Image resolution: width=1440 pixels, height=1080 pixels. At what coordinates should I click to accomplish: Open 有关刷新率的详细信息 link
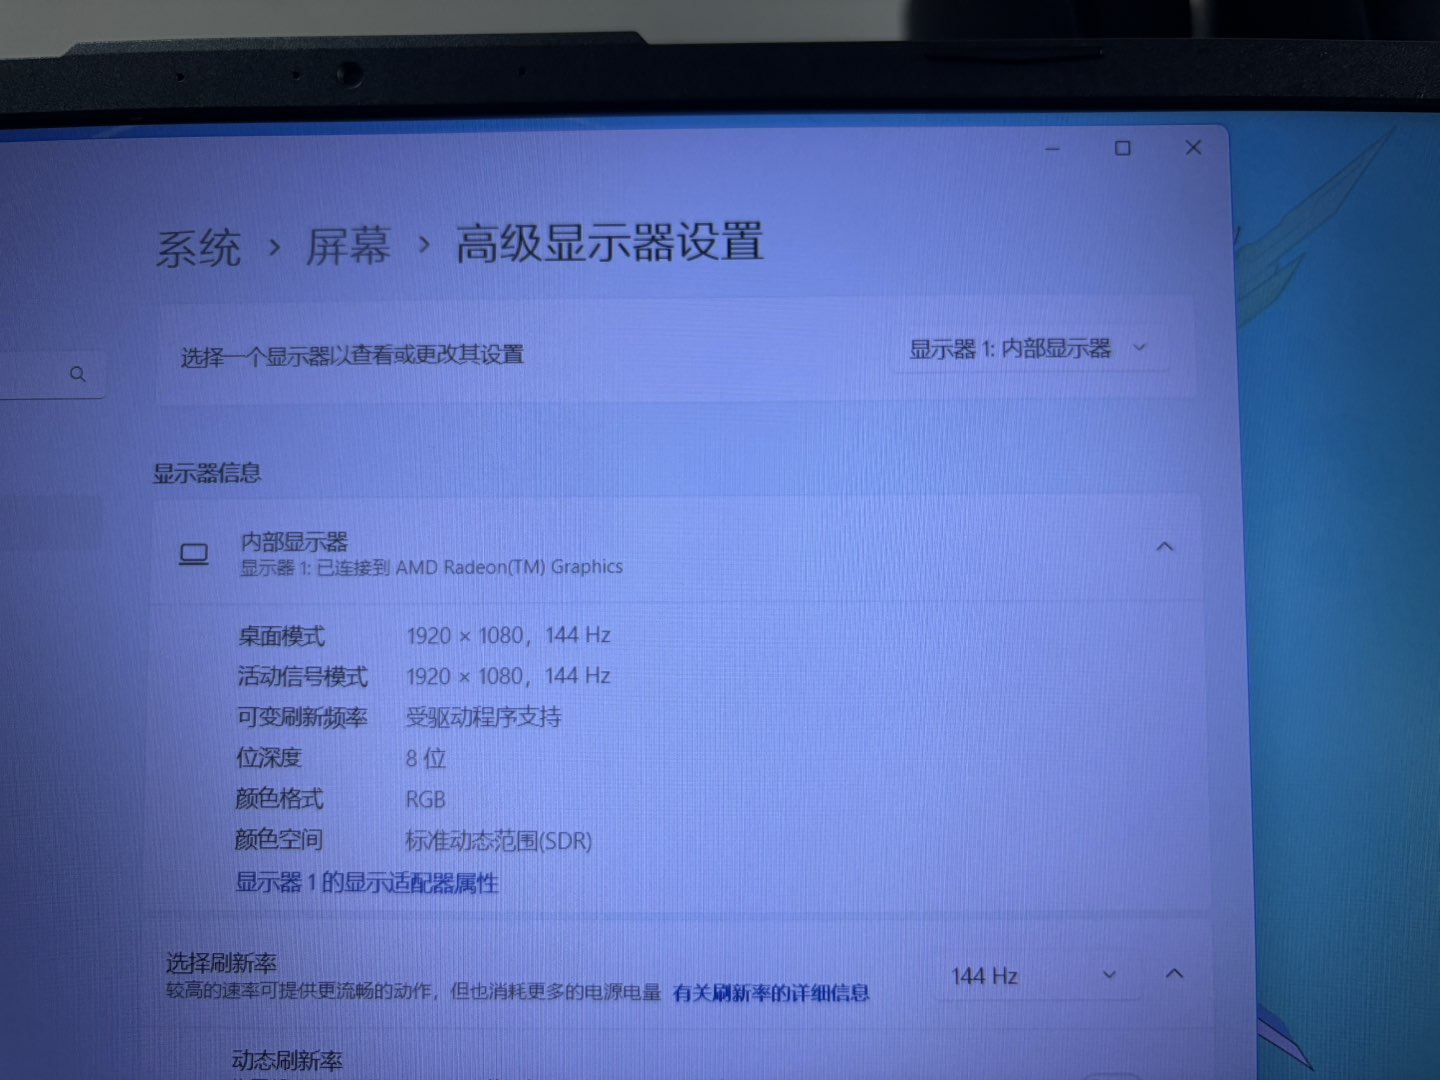coord(770,993)
